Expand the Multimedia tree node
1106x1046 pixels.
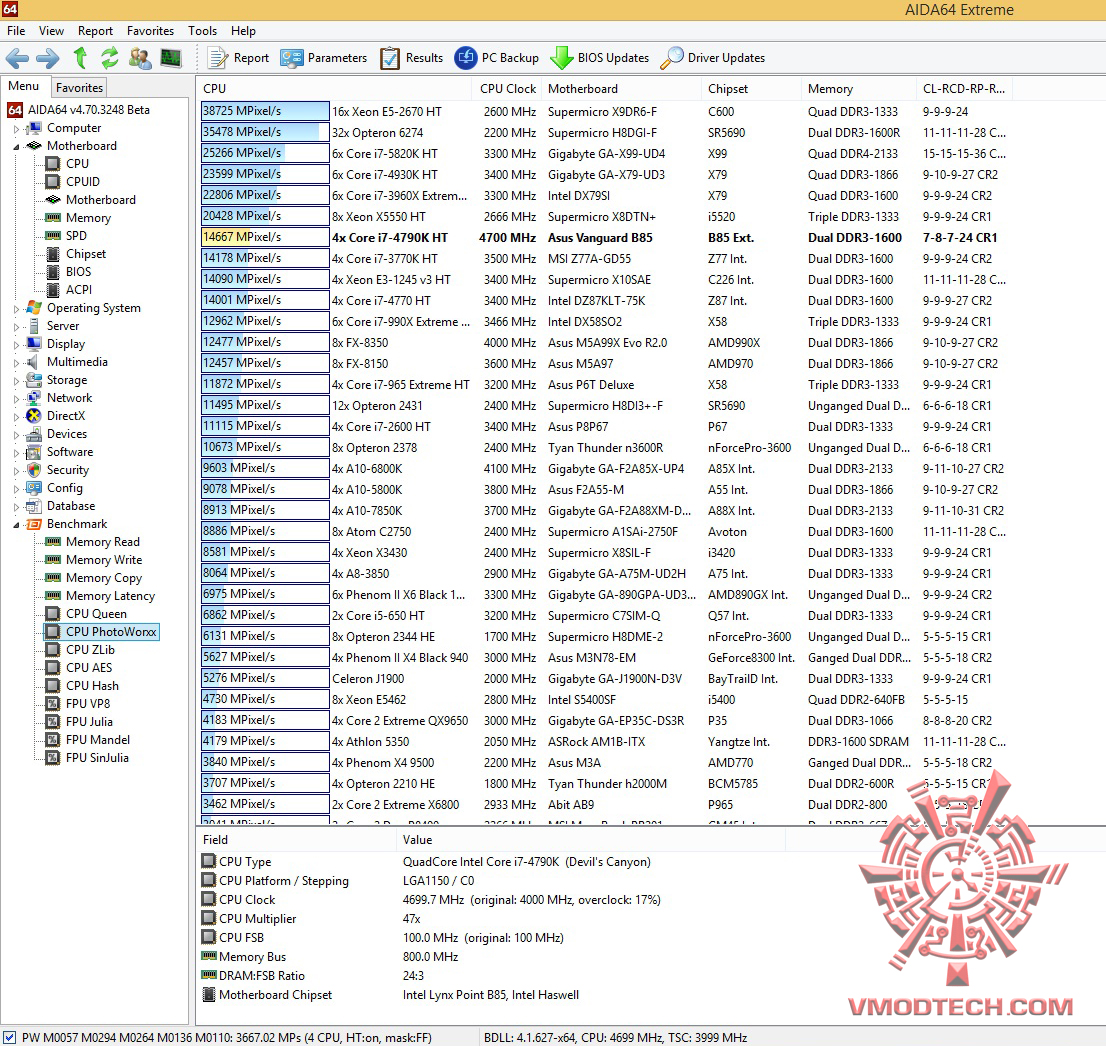coord(16,363)
